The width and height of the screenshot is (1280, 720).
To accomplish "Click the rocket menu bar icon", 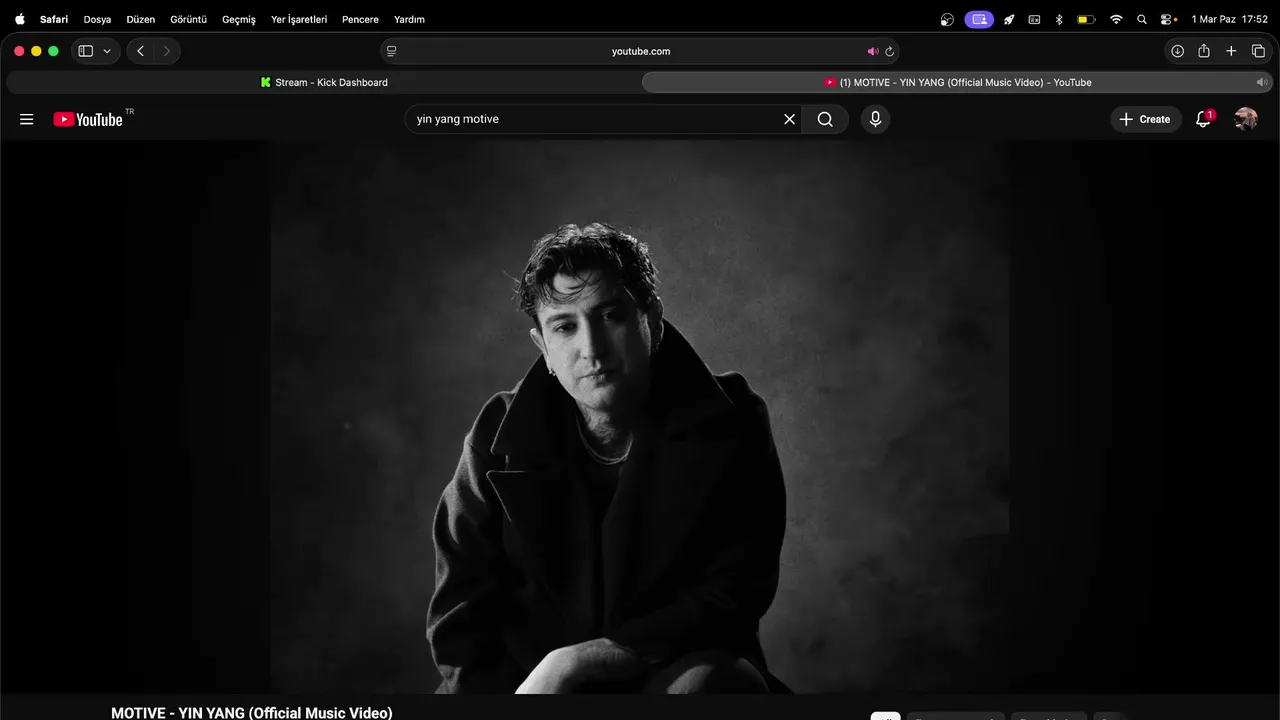I will [1009, 19].
